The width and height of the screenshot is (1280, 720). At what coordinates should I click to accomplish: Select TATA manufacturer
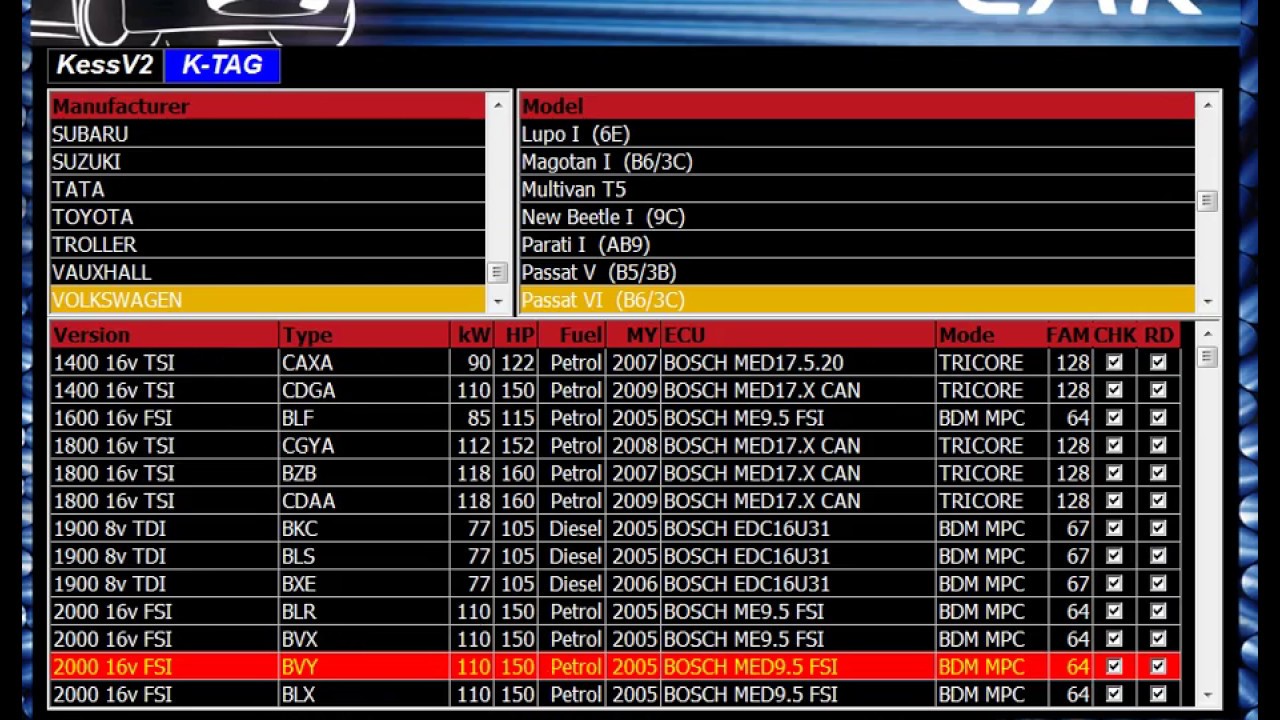tap(268, 189)
